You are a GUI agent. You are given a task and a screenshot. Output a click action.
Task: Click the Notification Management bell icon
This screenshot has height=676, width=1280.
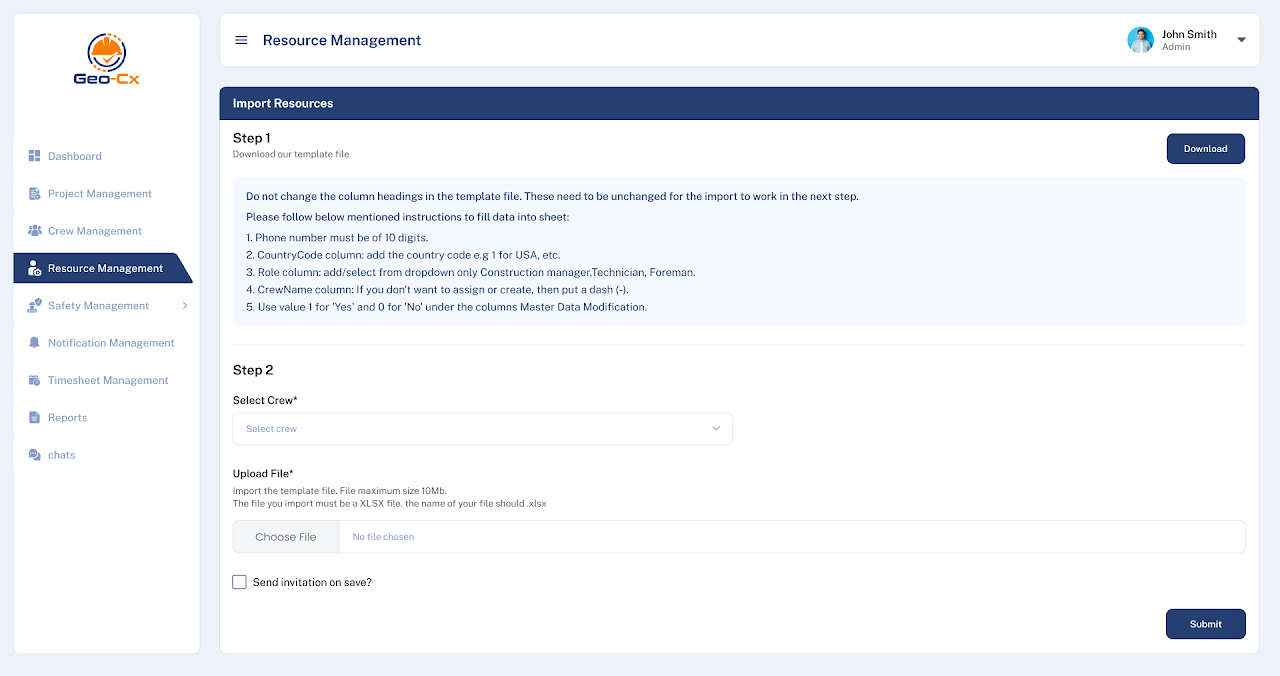tap(34, 343)
